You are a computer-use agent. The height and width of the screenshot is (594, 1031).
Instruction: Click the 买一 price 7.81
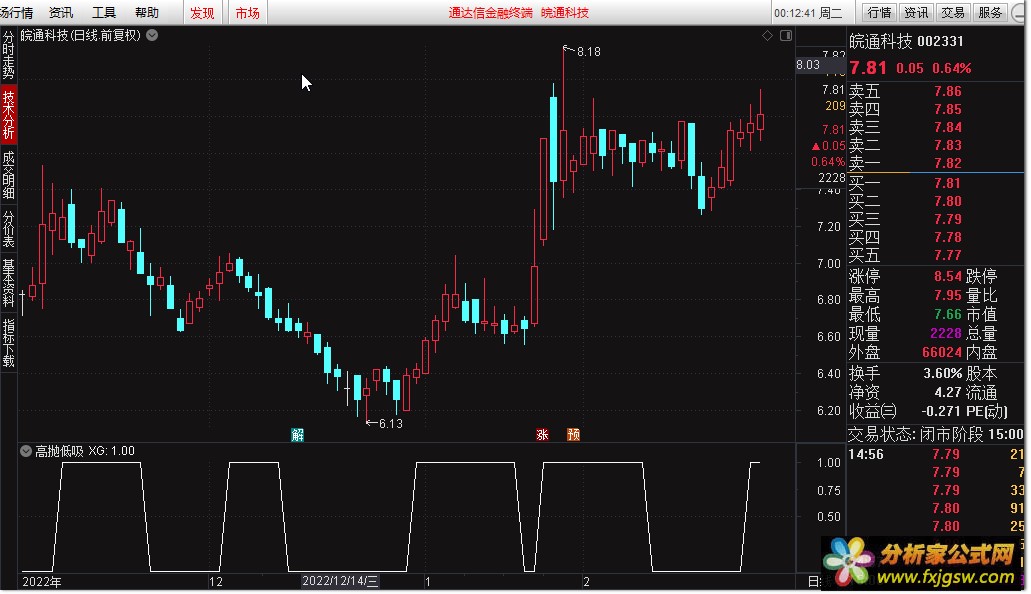pos(947,183)
